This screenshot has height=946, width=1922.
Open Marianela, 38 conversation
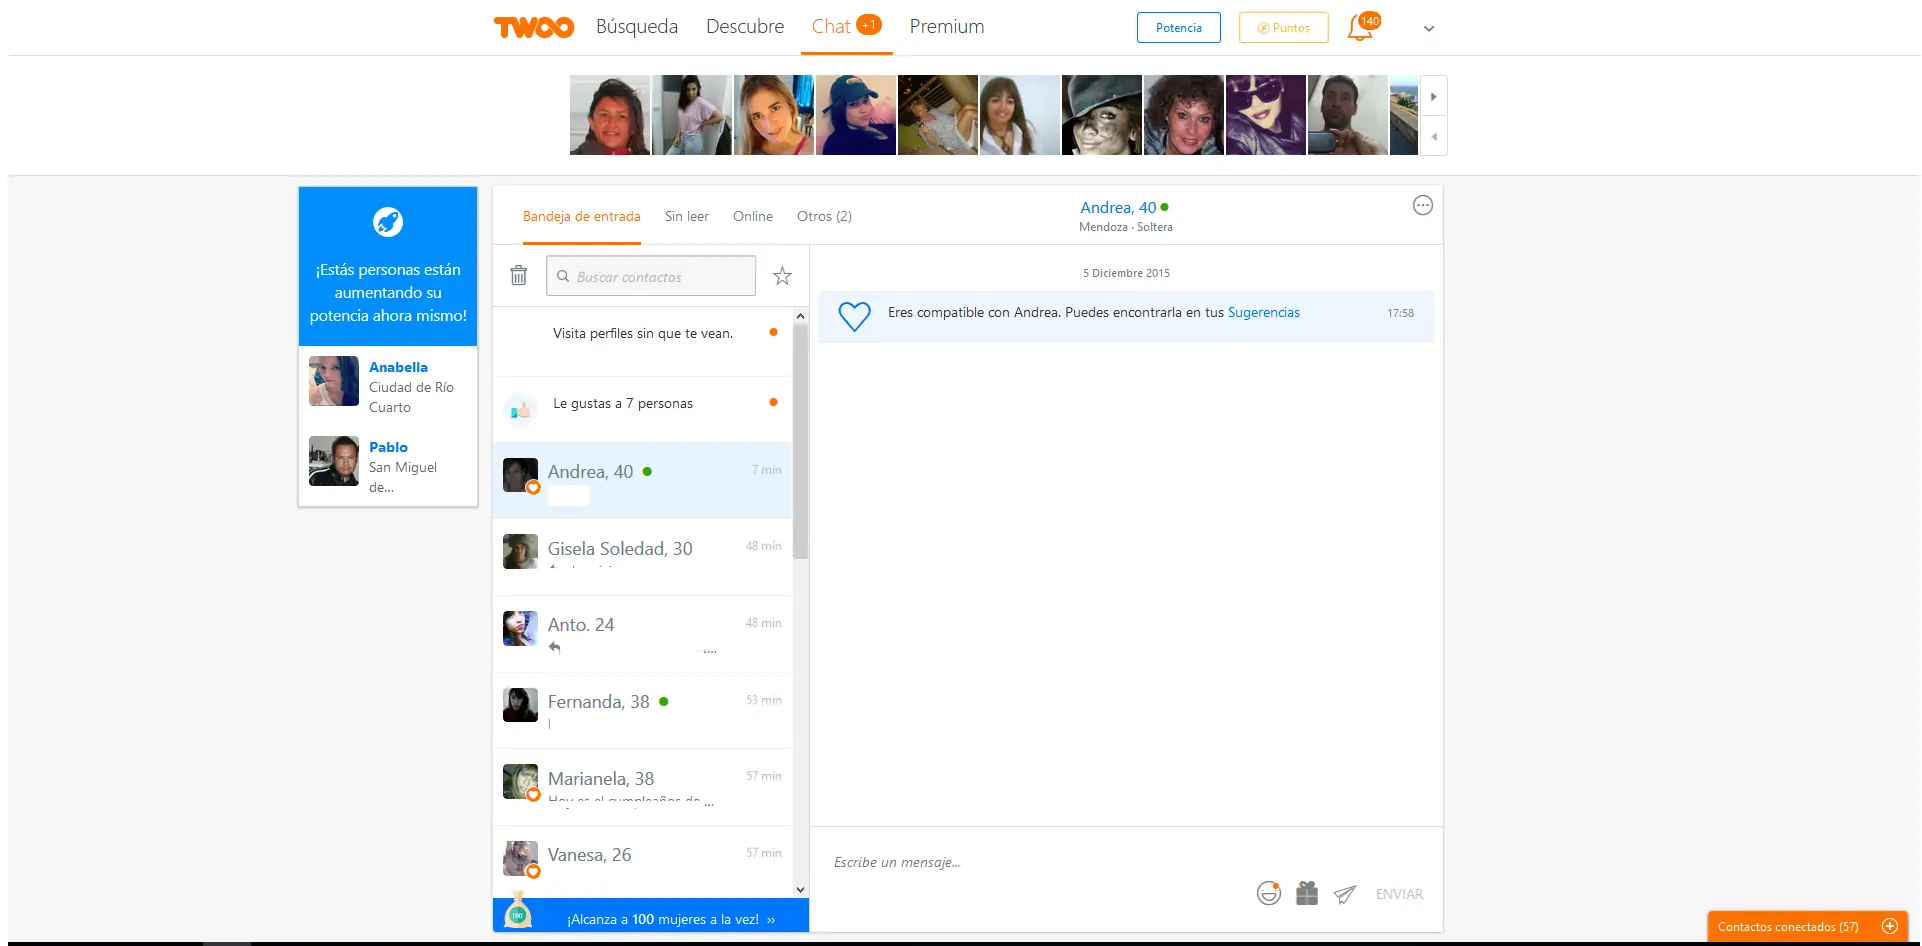[x=642, y=787]
